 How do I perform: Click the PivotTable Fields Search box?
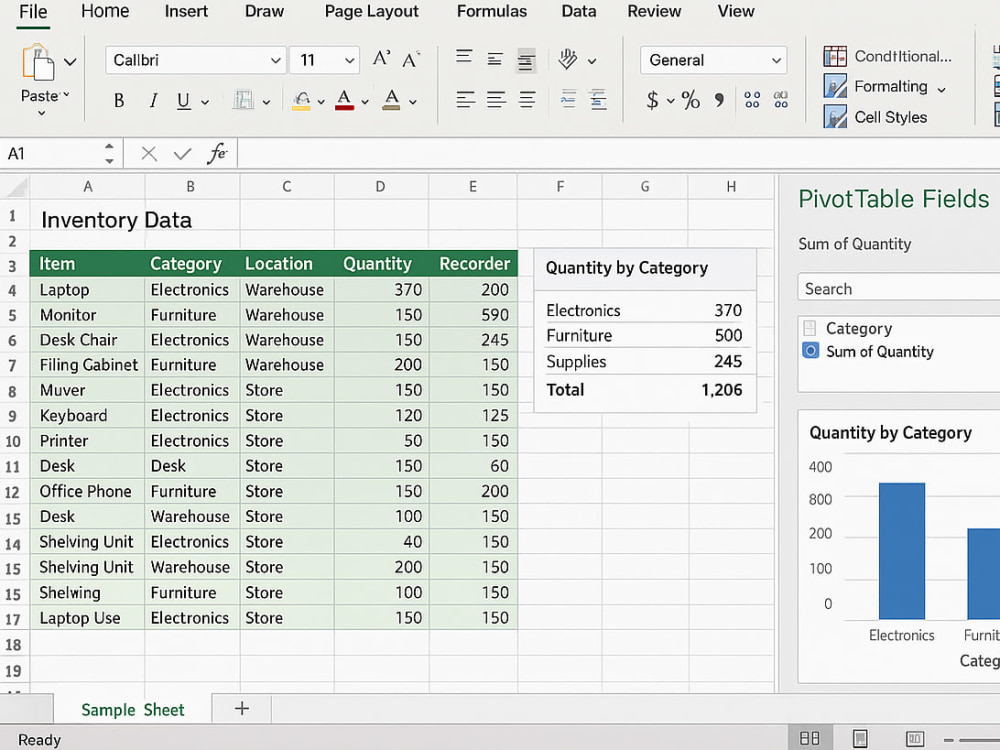(x=898, y=288)
